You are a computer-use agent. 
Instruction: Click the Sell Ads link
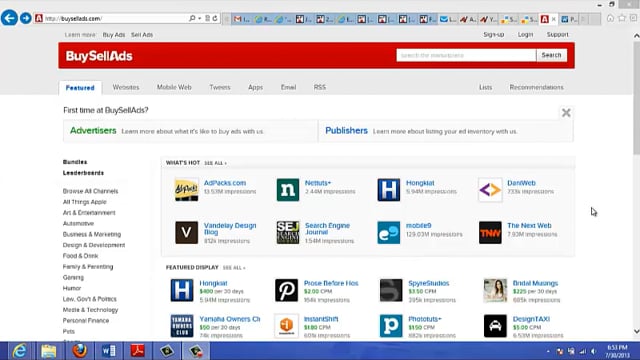142,35
